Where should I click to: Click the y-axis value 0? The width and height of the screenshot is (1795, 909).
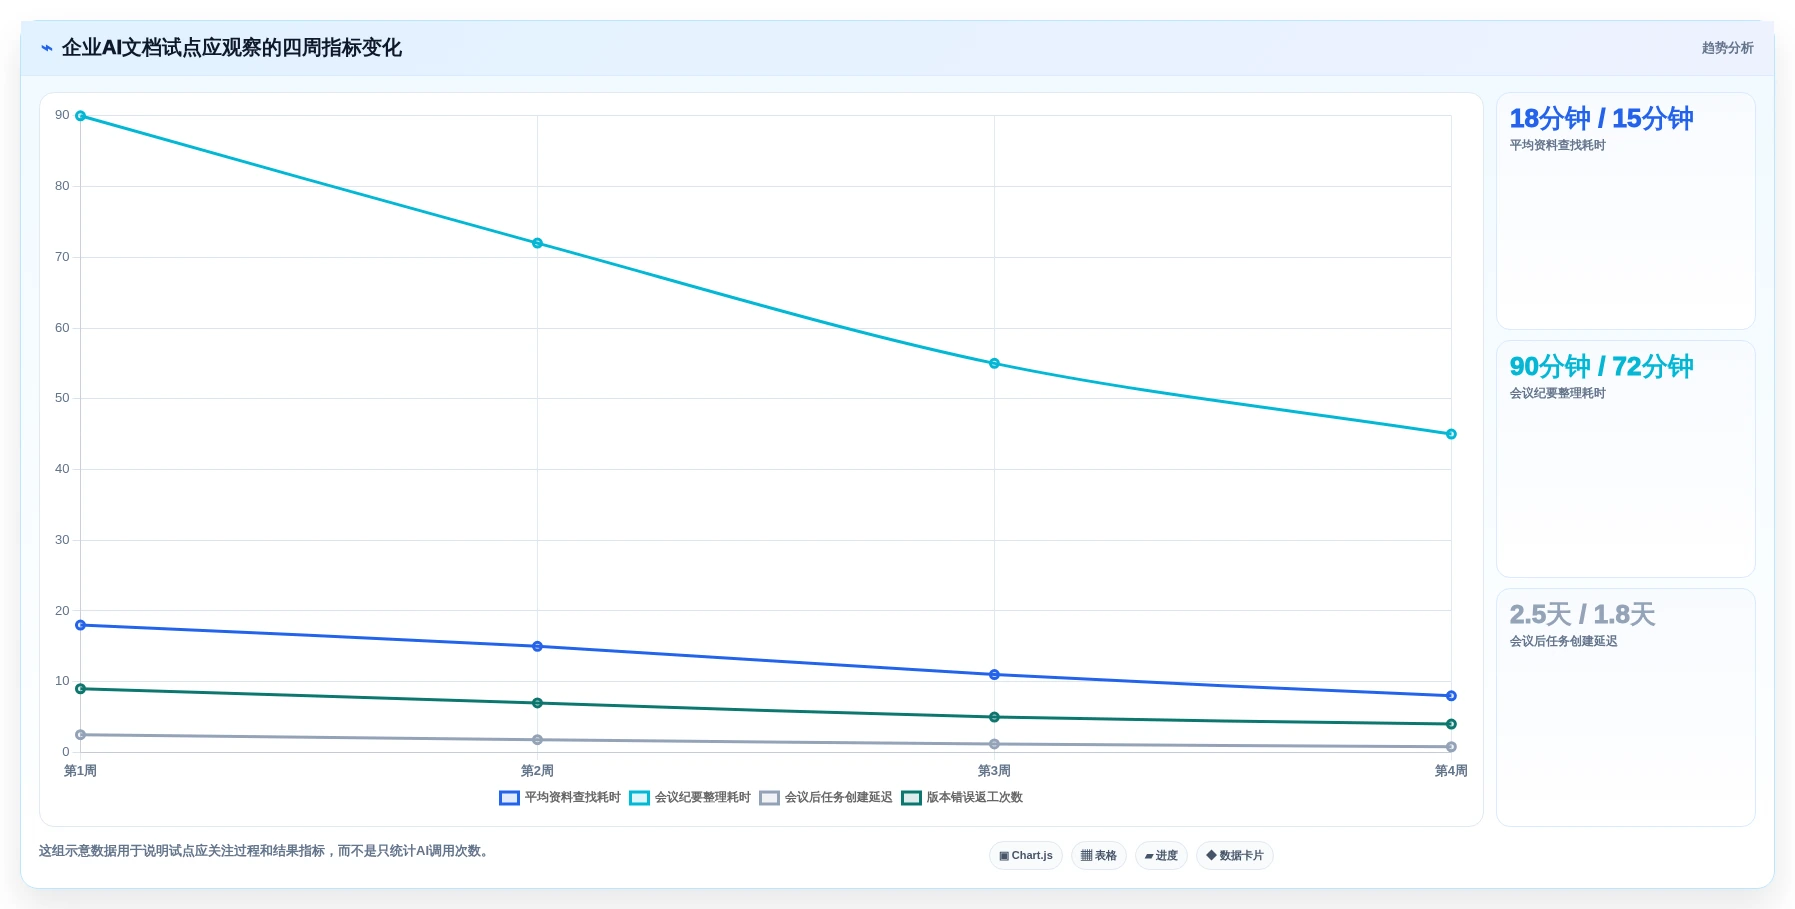(x=66, y=752)
